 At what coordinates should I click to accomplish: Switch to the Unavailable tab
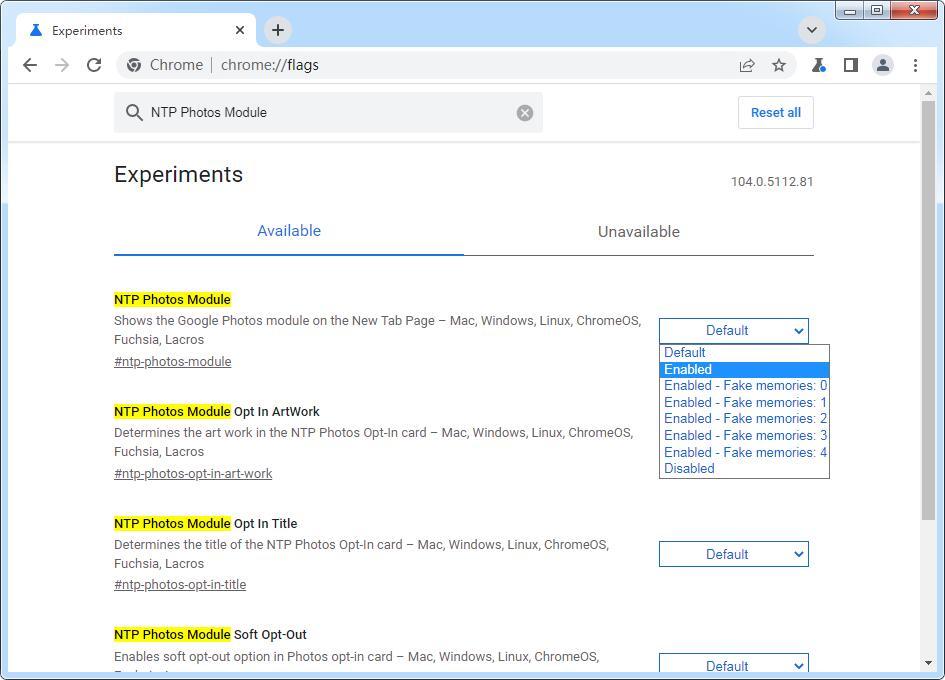tap(638, 232)
